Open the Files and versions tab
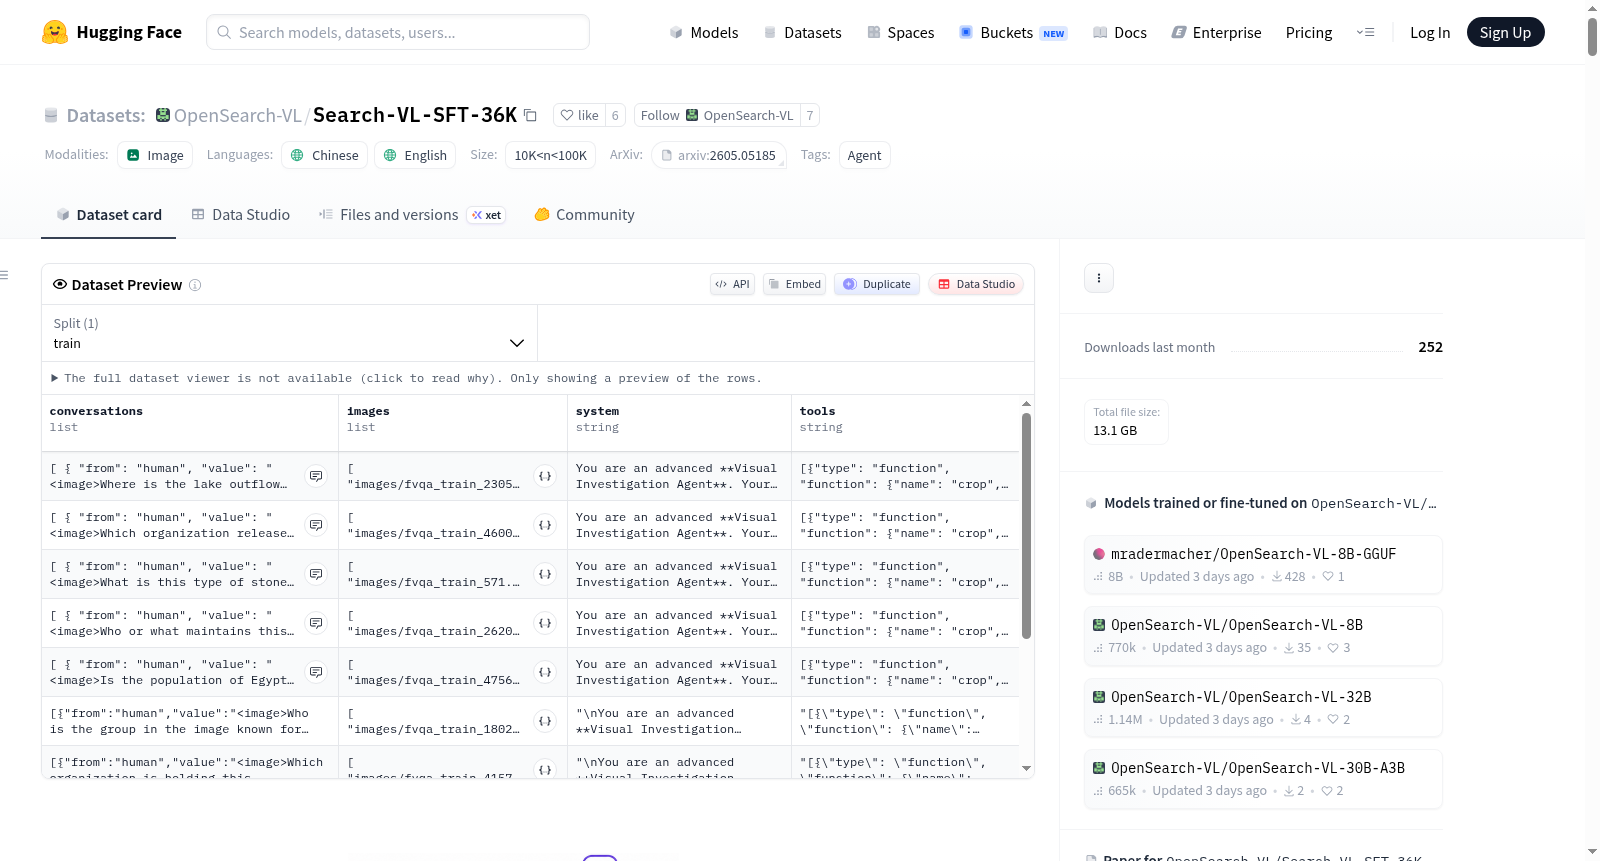This screenshot has width=1600, height=861. (412, 215)
